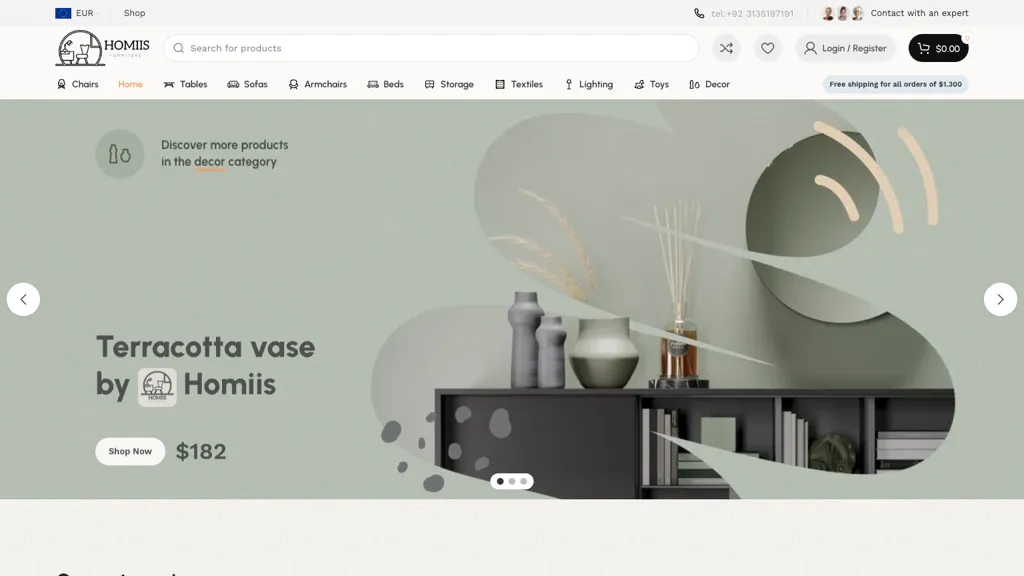Click the Sofas category icon
This screenshot has height=576, width=1024.
[x=233, y=84]
